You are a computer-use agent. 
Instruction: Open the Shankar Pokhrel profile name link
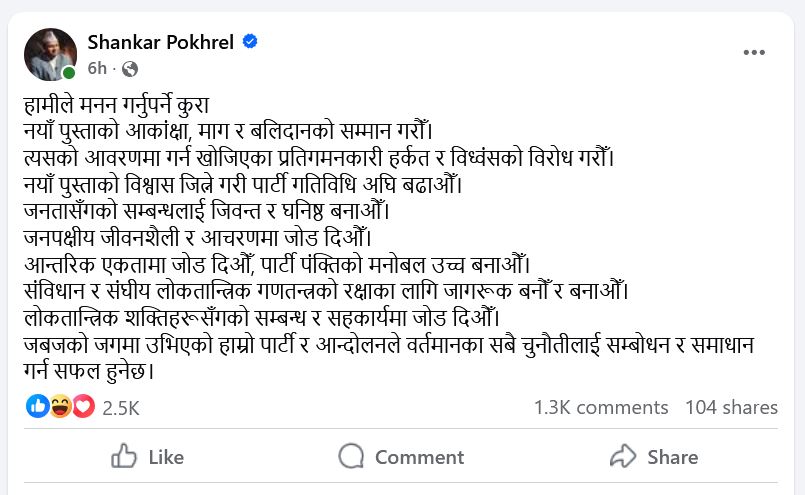click(x=160, y=41)
